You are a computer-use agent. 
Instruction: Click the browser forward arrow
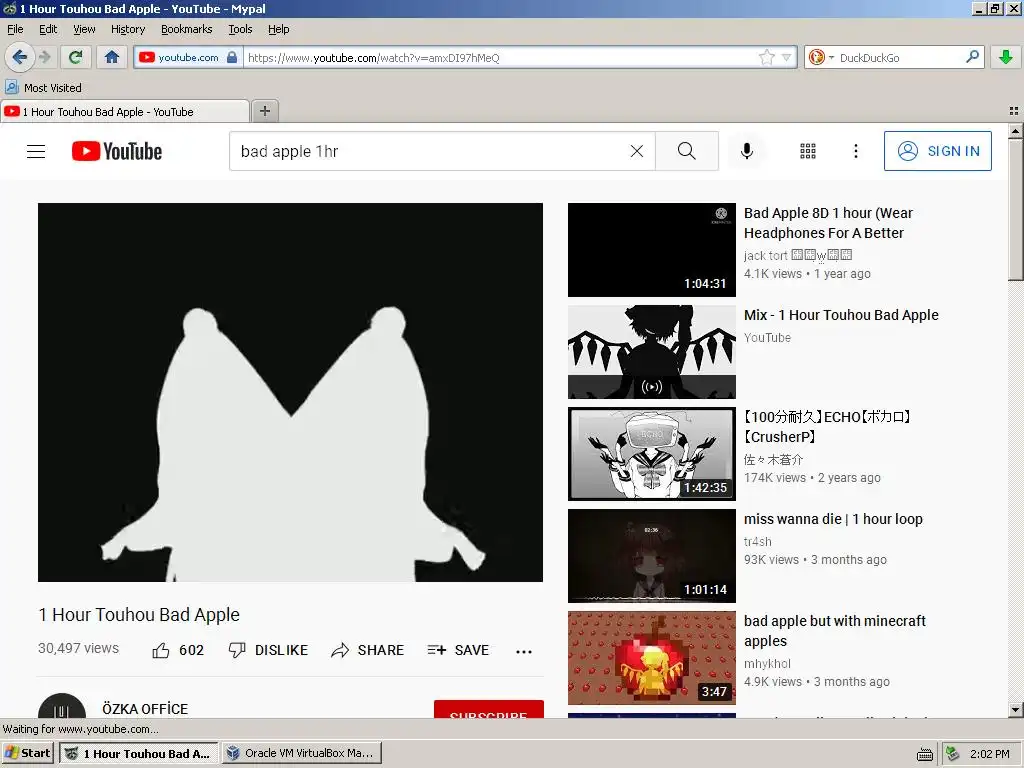point(45,57)
